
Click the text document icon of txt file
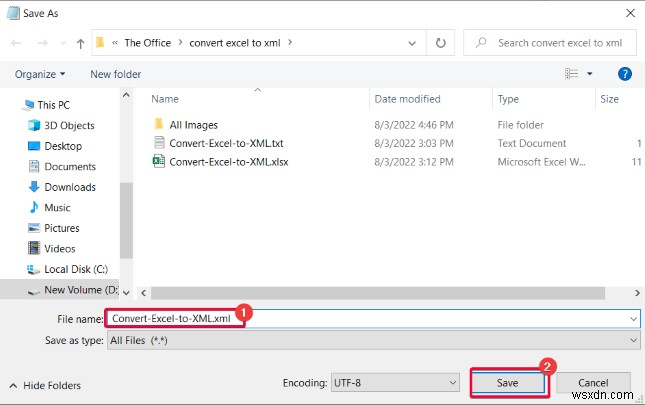159,142
